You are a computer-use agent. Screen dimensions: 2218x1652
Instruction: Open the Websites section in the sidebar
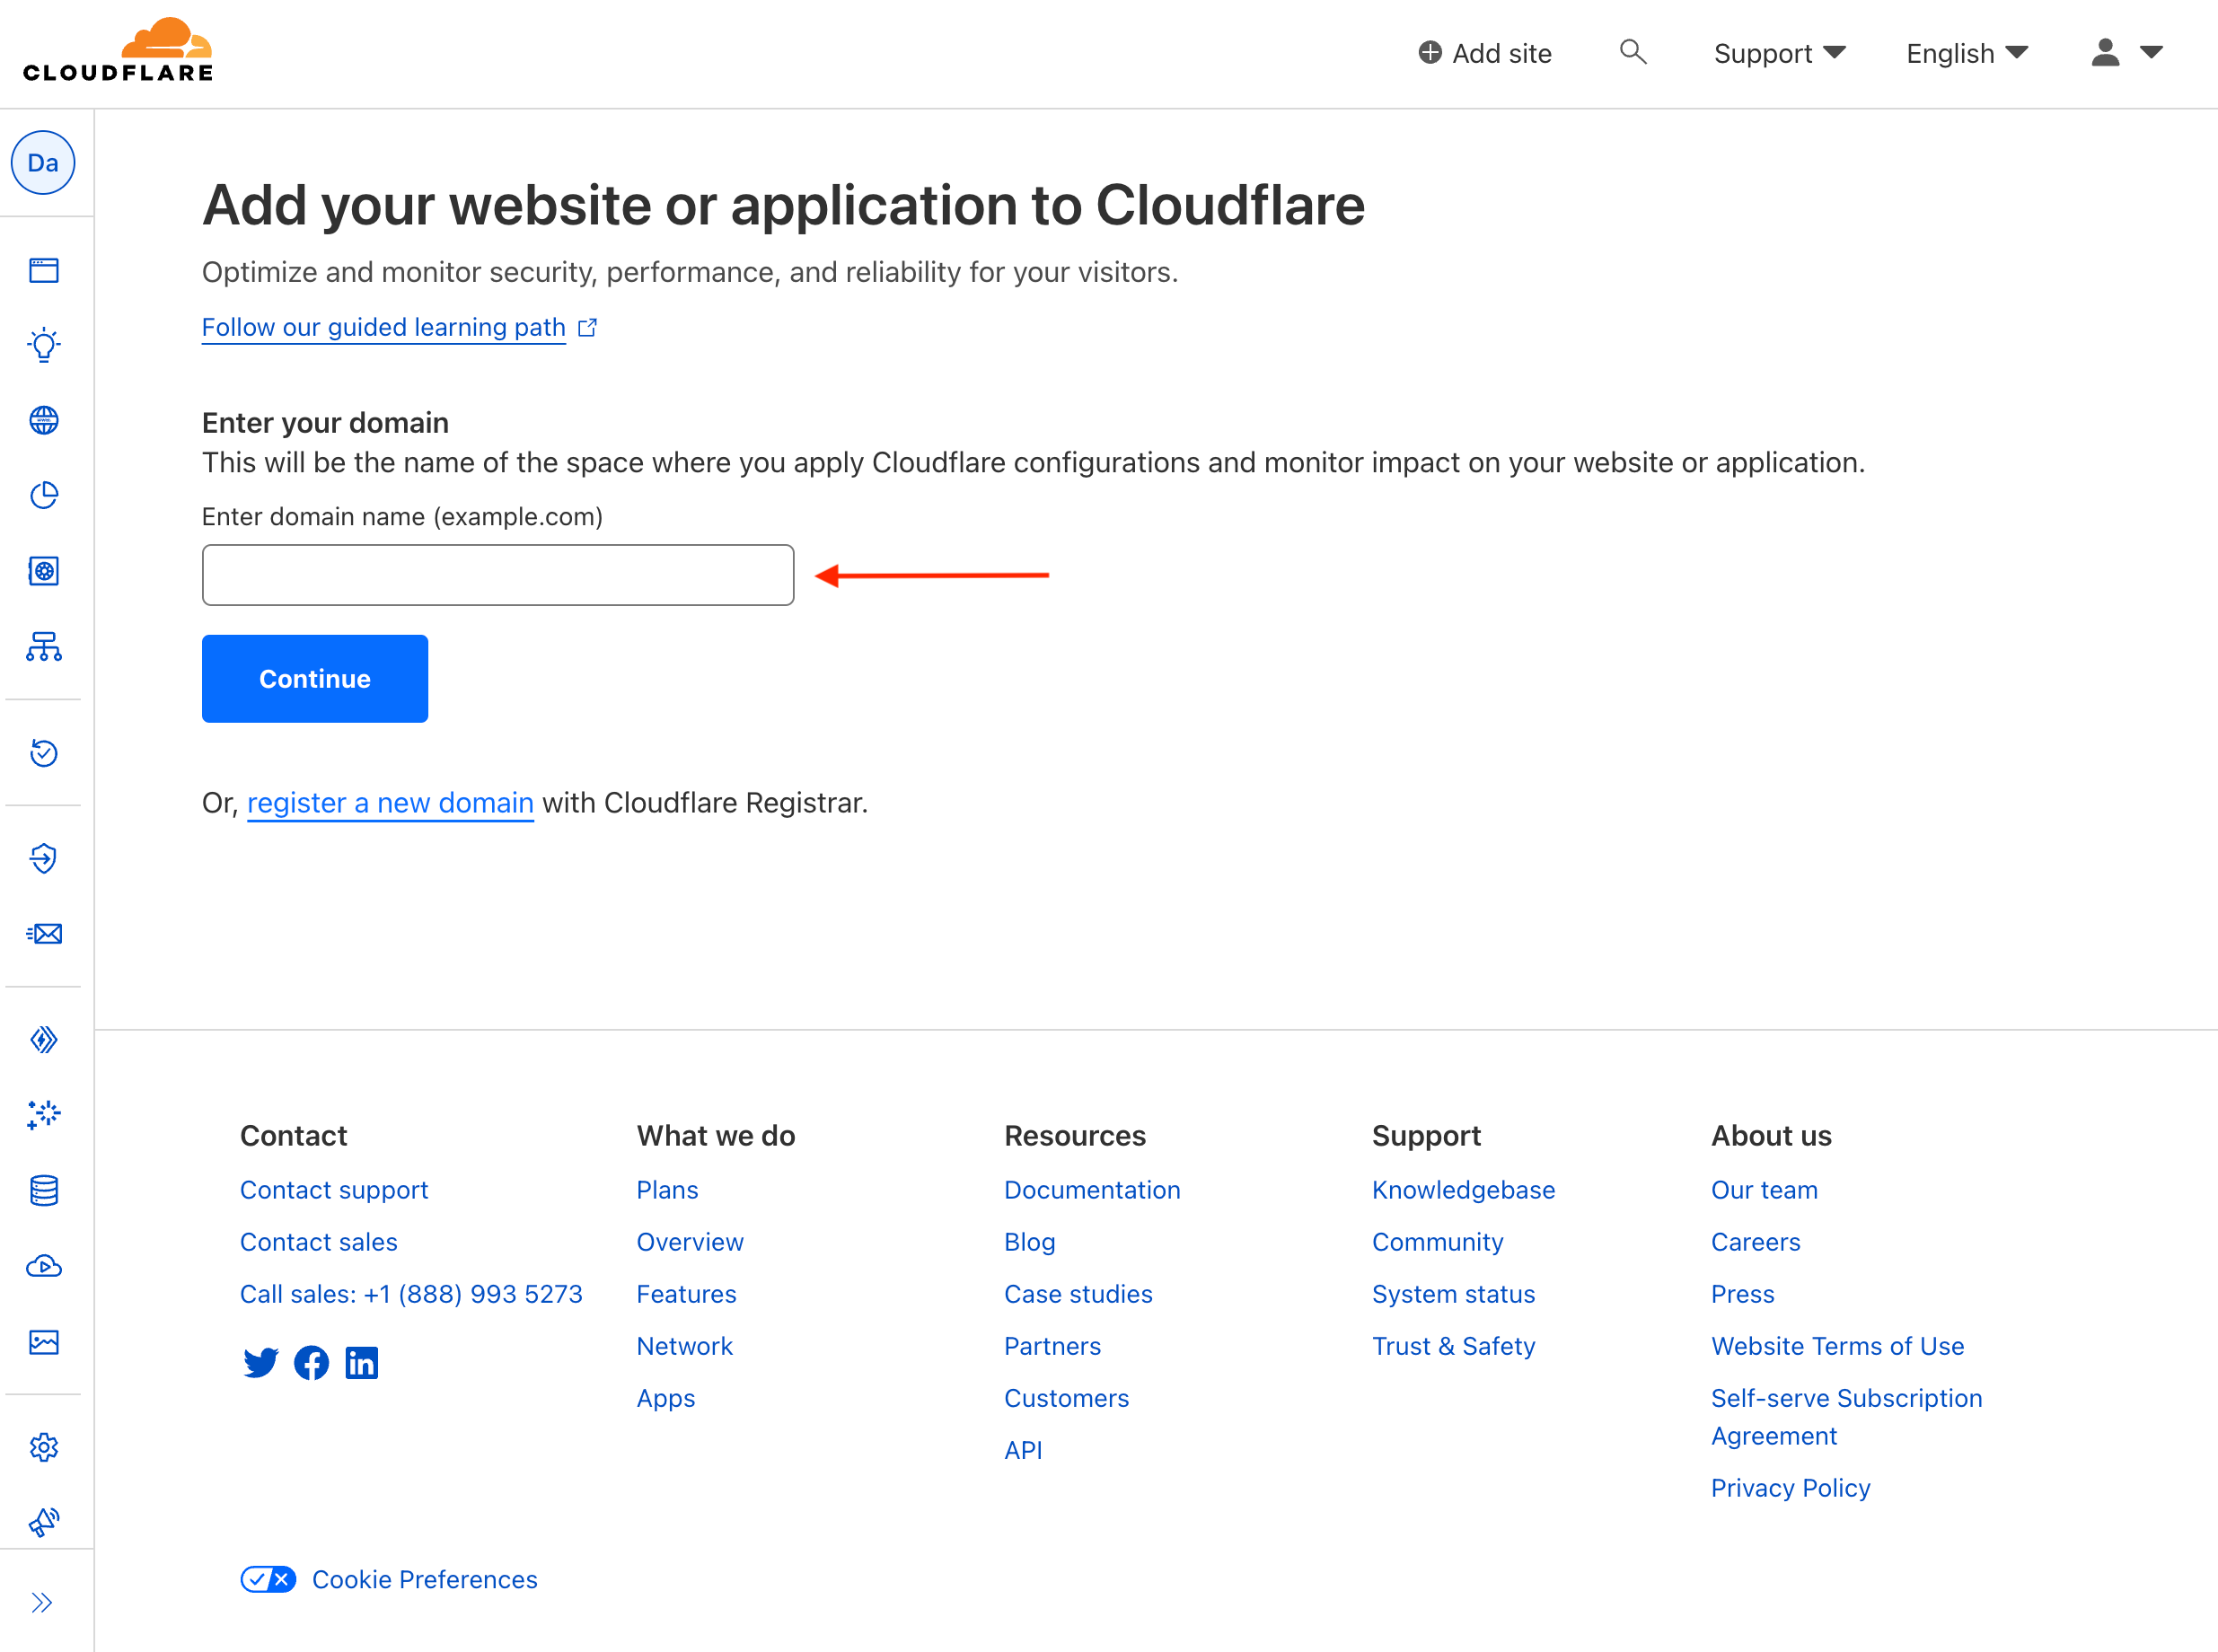[x=43, y=270]
